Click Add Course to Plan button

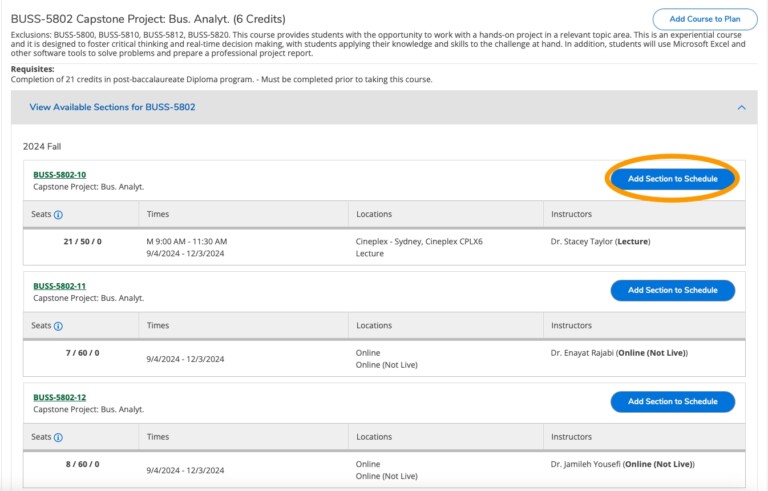click(705, 19)
